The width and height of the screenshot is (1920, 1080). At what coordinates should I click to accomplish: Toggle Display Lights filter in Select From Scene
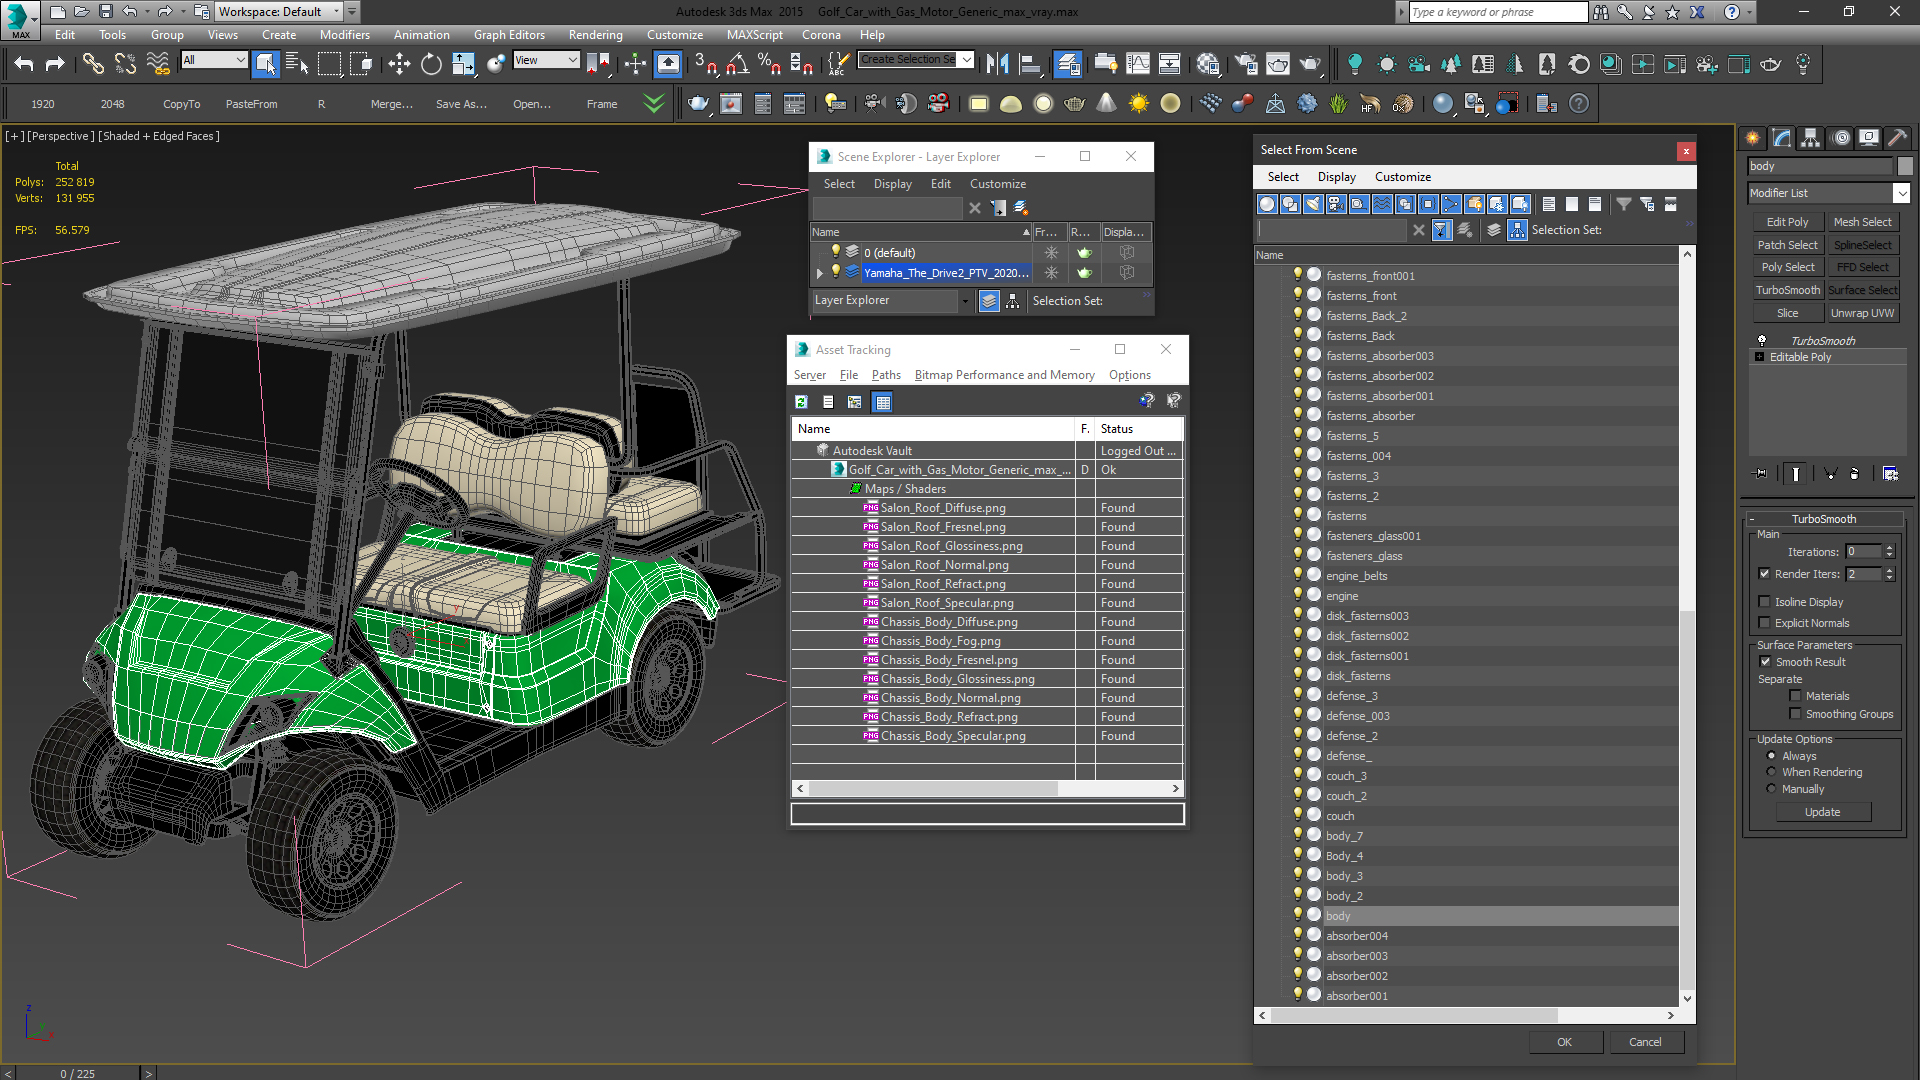1313,204
